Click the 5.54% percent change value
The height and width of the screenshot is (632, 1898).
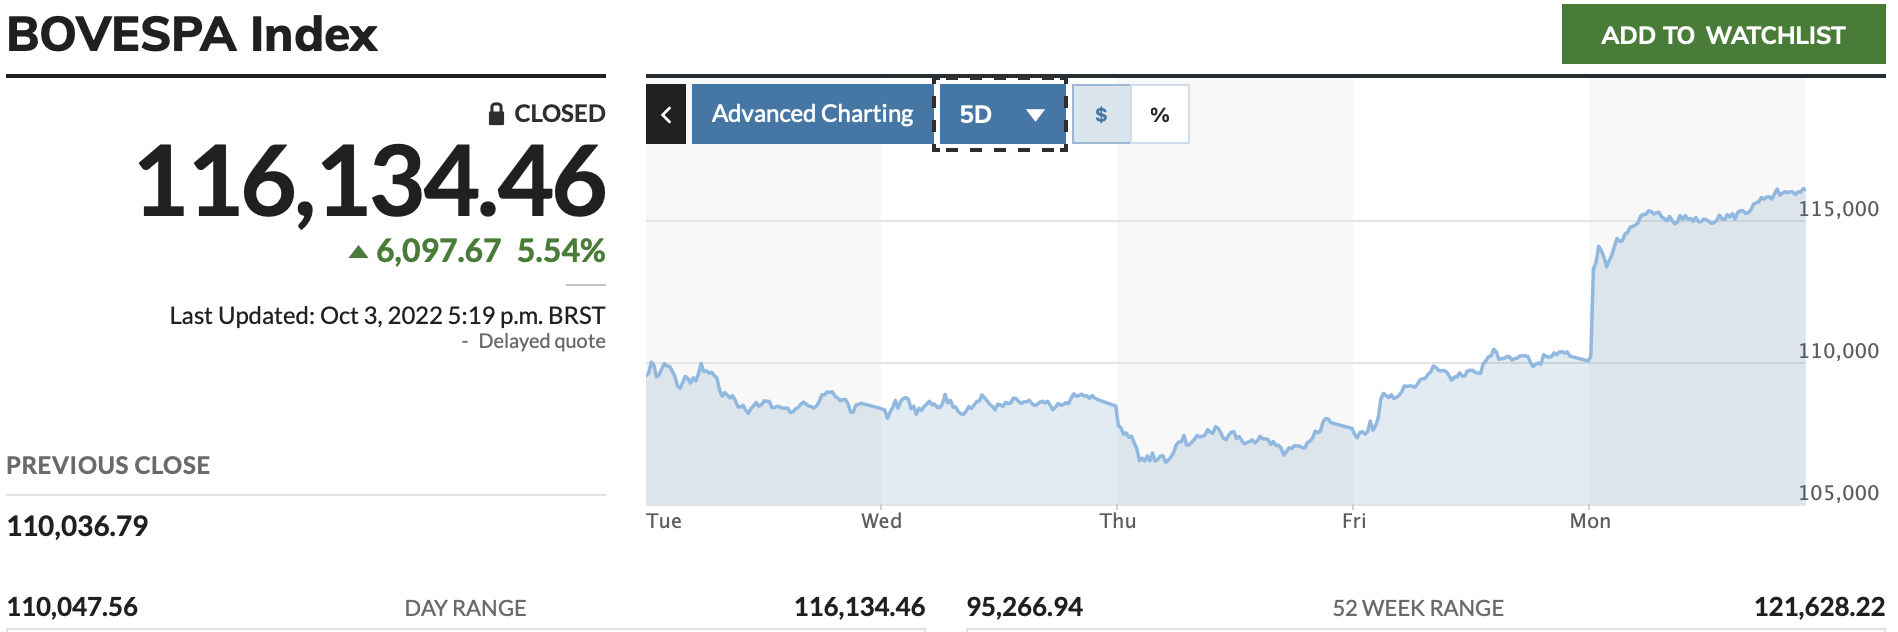pyautogui.click(x=561, y=251)
